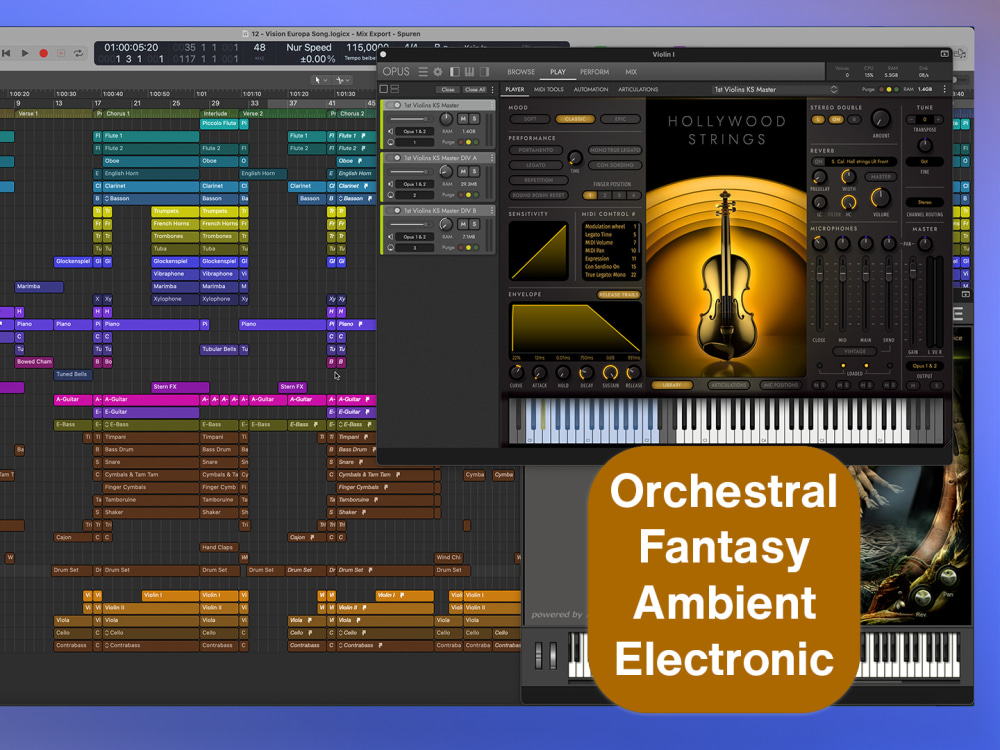Toggle the Opus keyboard view icon
The height and width of the screenshot is (750, 1000).
(x=469, y=72)
